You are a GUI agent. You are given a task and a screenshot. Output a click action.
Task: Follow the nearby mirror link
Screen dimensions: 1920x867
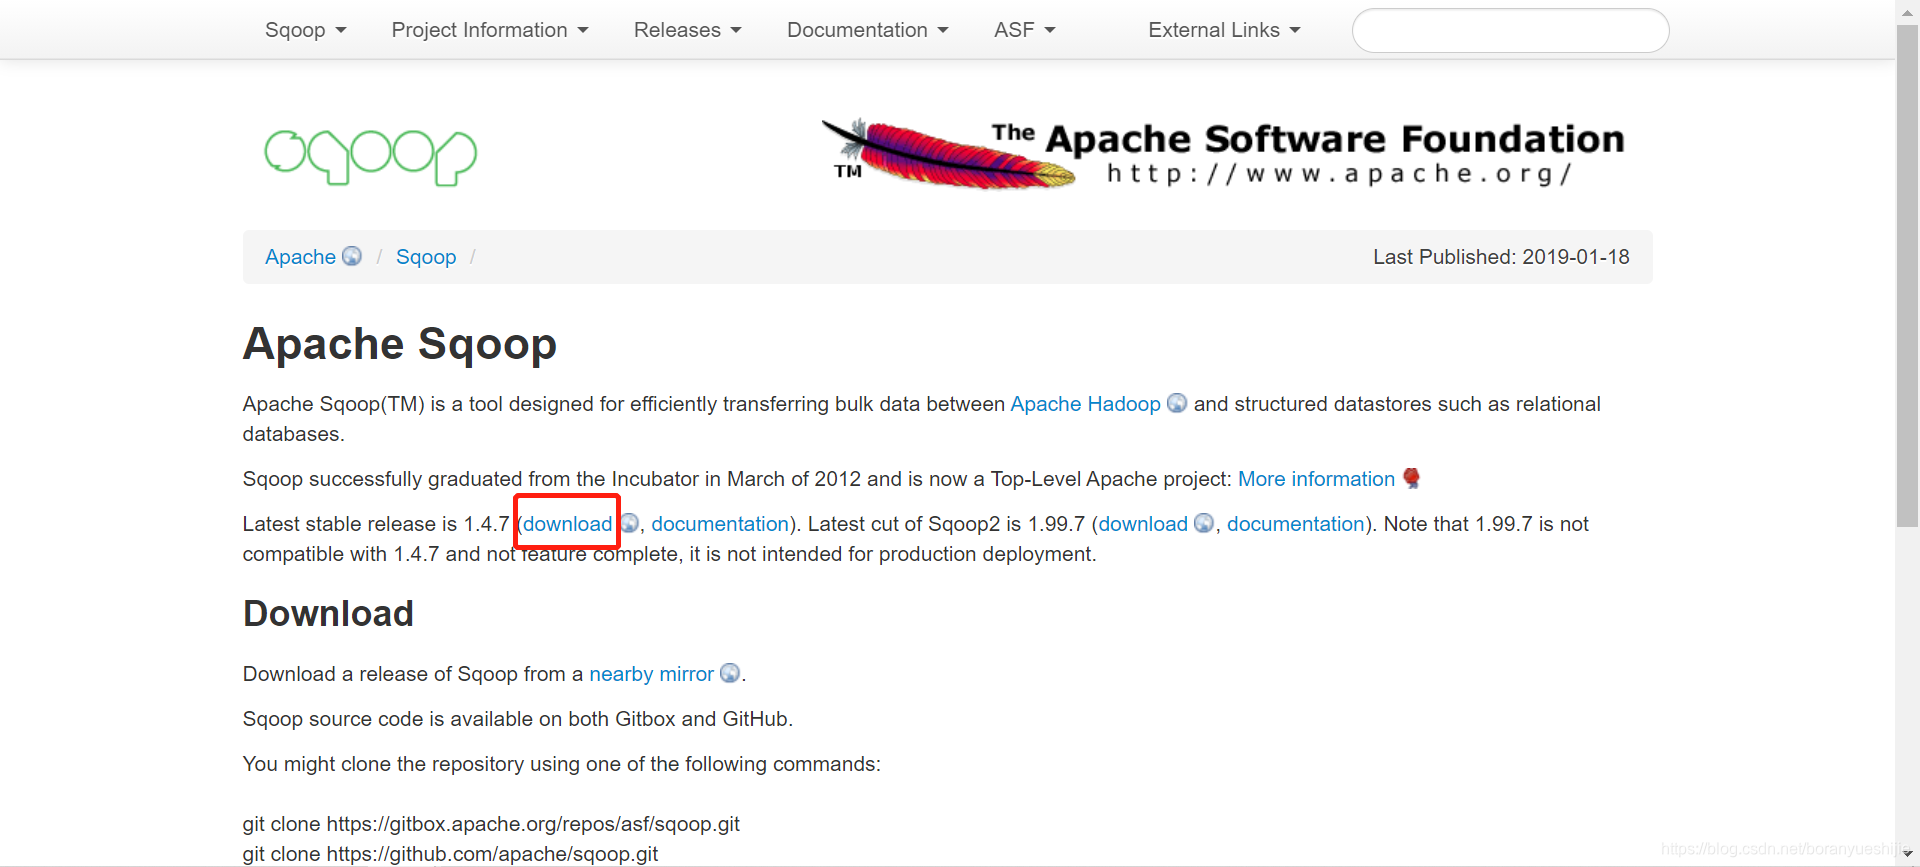pos(651,674)
